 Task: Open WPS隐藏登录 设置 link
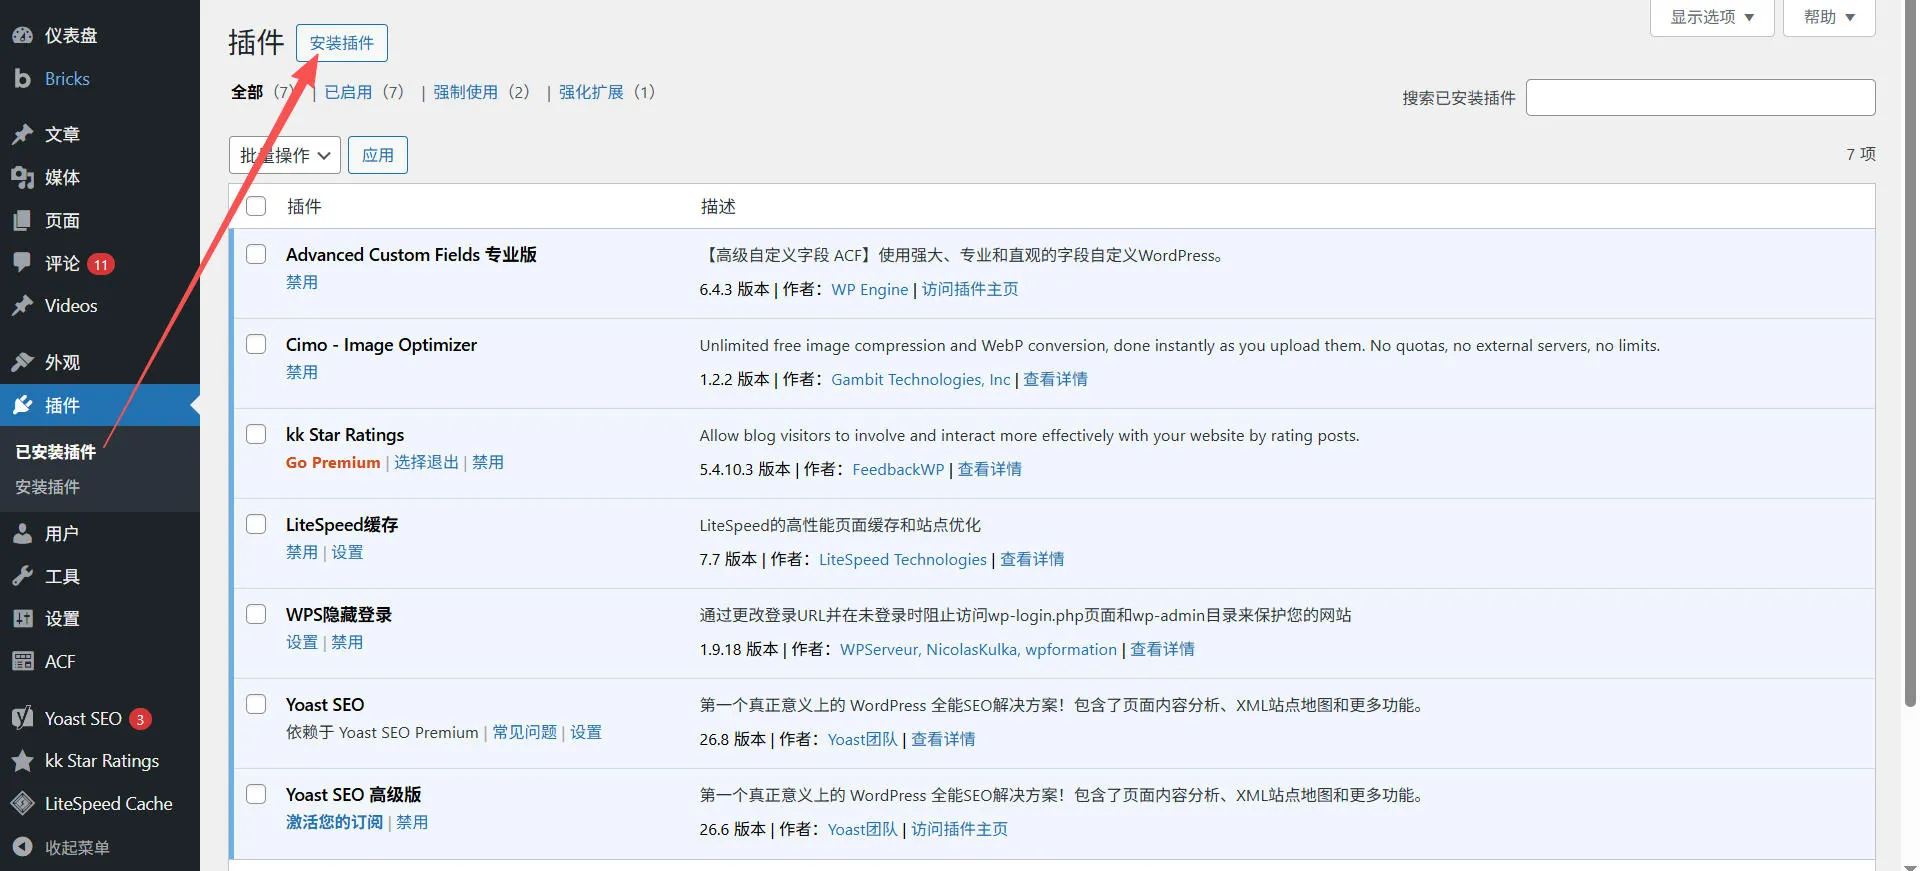click(302, 642)
